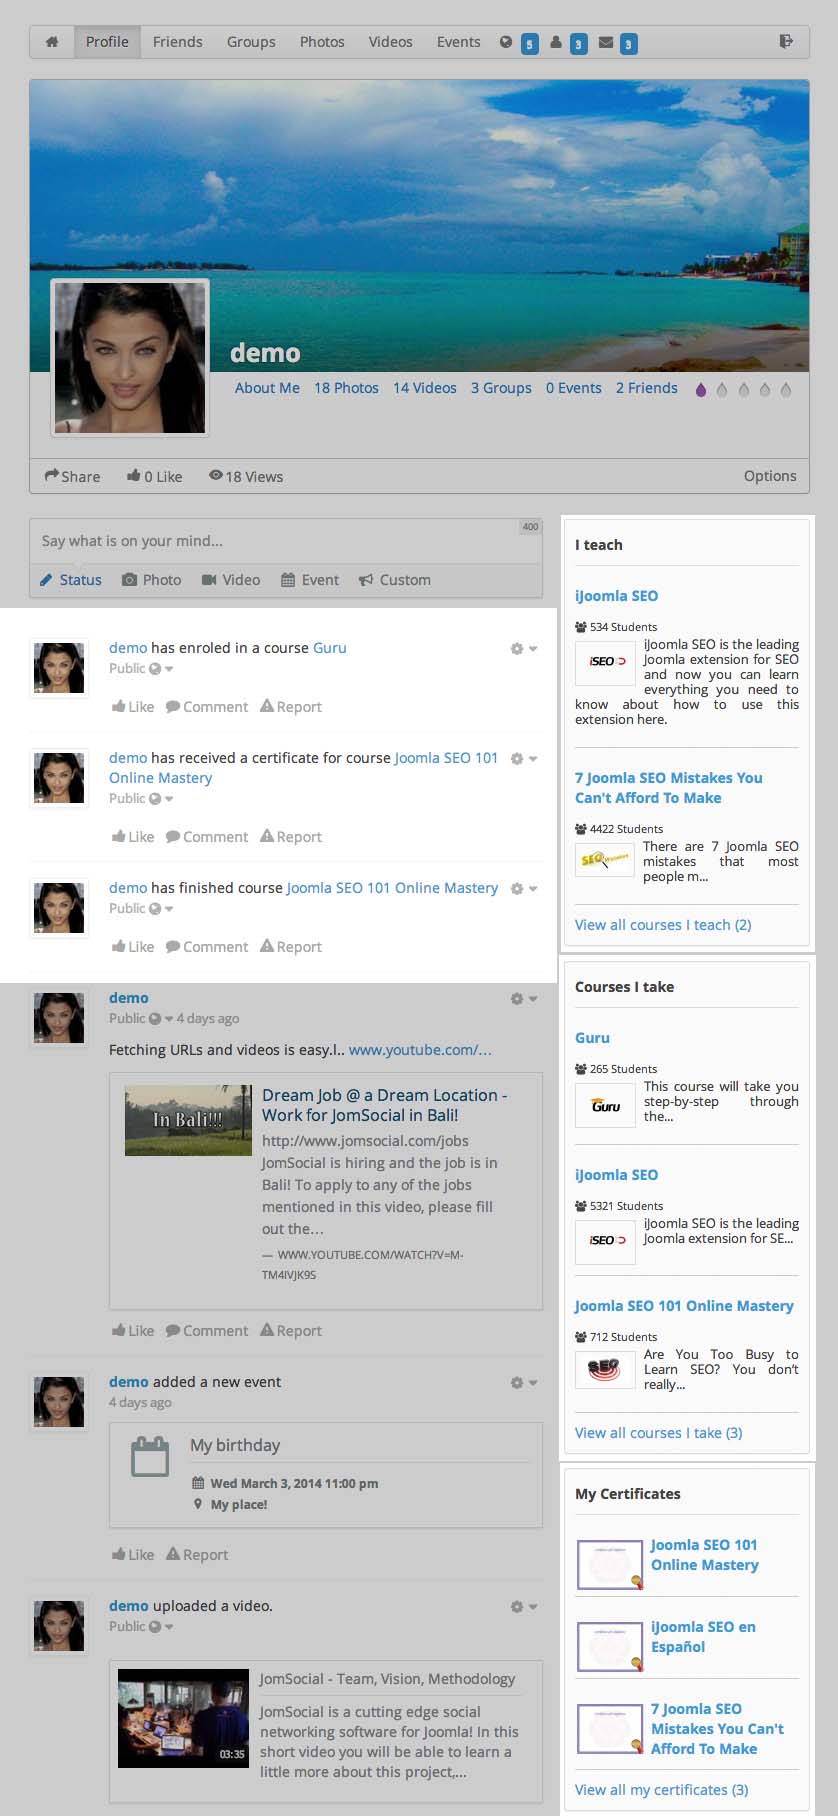
Task: Open the Videos tab
Action: click(390, 42)
